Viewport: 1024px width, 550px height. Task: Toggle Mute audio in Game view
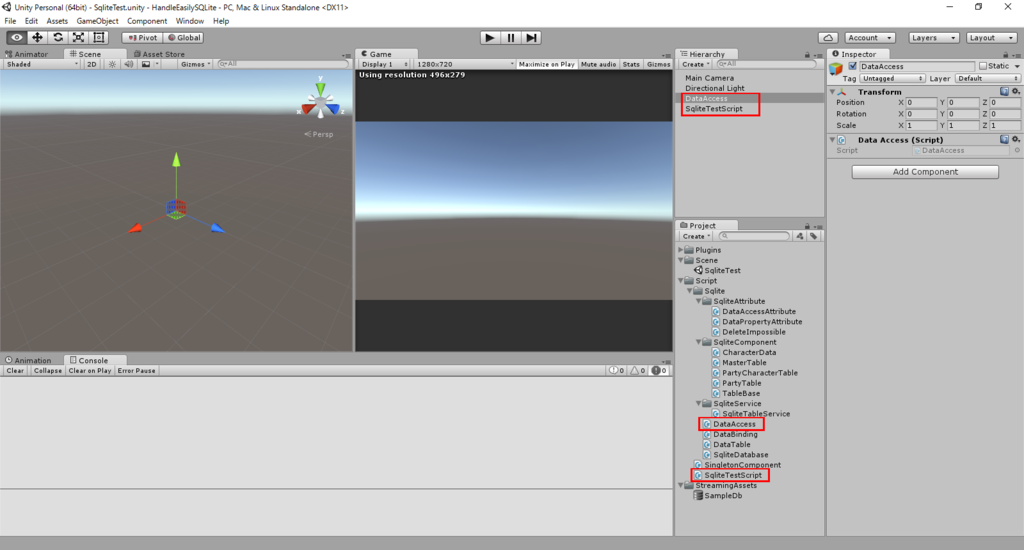[598, 64]
